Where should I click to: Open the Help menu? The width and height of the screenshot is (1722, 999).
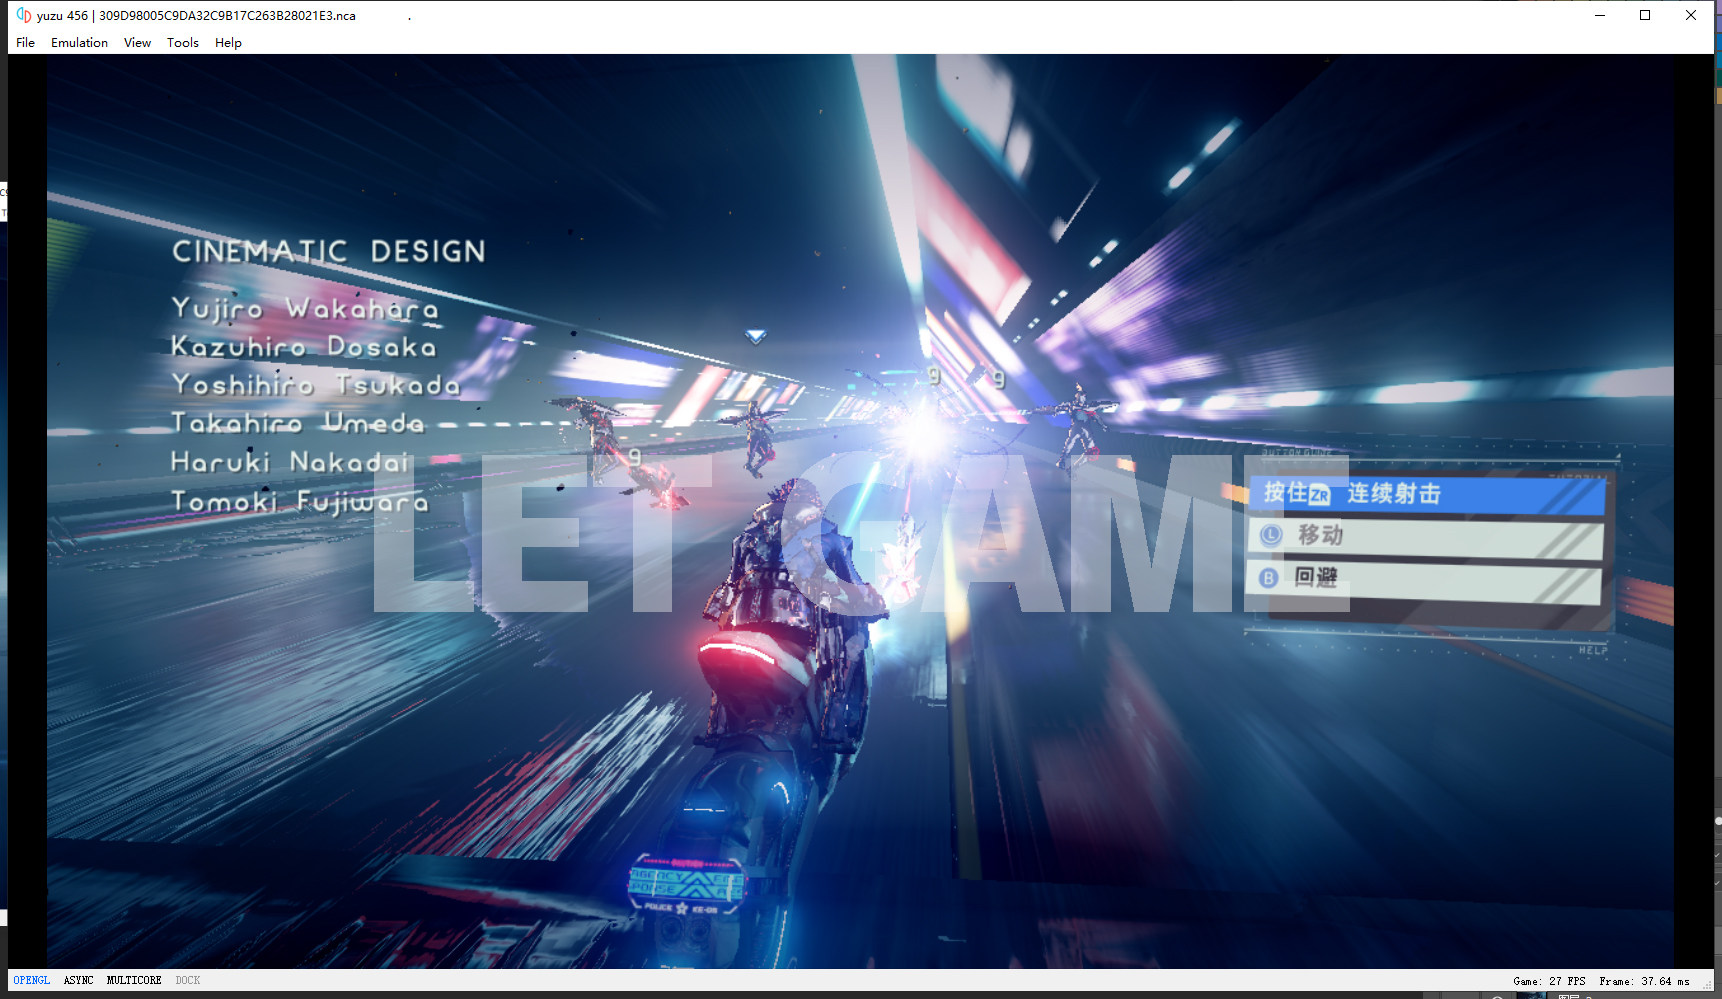click(228, 43)
